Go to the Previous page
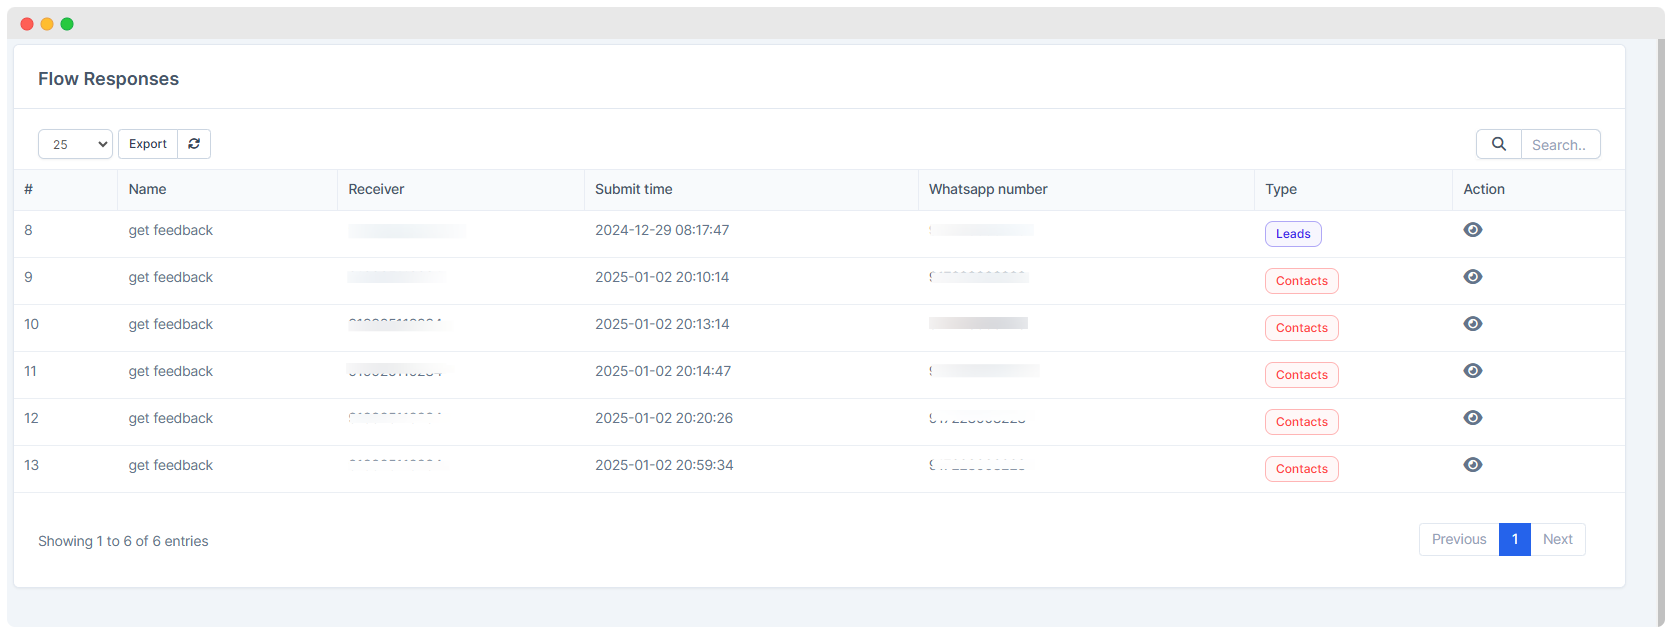 (1458, 539)
